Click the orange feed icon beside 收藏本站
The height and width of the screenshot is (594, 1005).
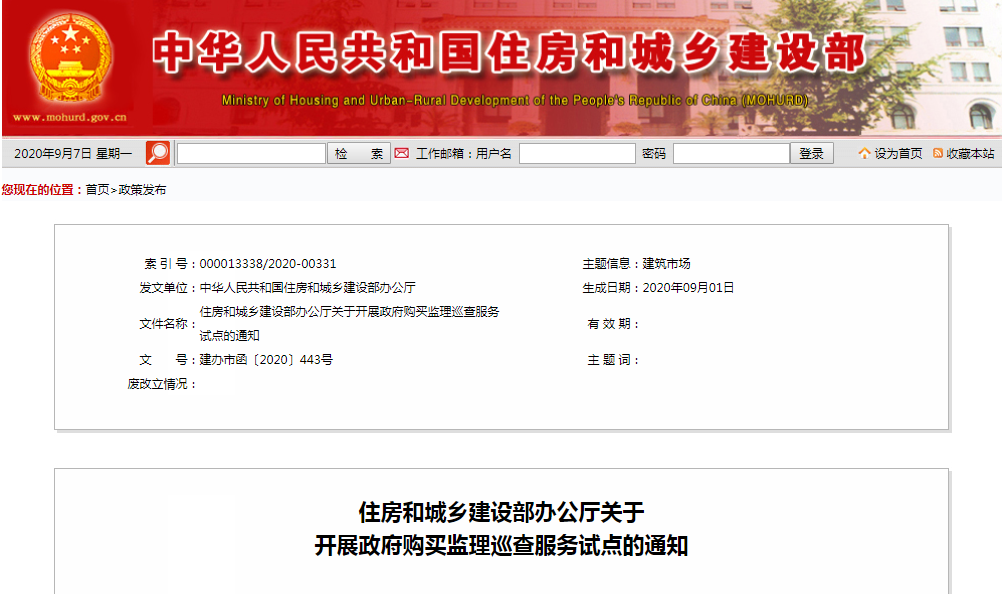(x=938, y=153)
